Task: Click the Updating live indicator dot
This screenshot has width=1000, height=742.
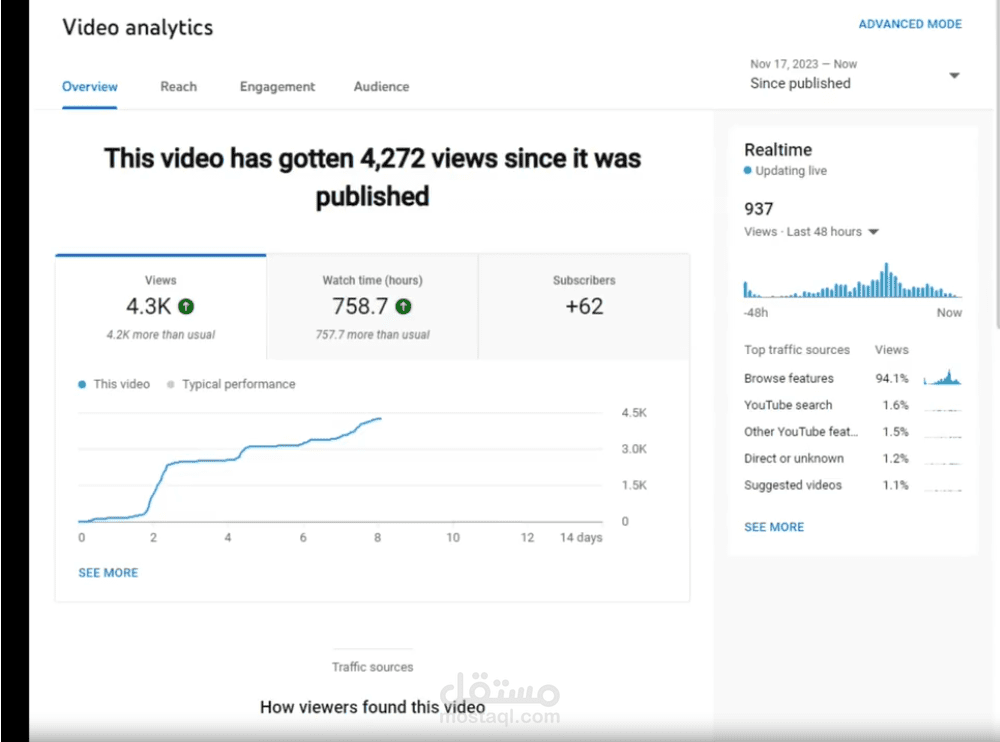Action: pyautogui.click(x=747, y=170)
